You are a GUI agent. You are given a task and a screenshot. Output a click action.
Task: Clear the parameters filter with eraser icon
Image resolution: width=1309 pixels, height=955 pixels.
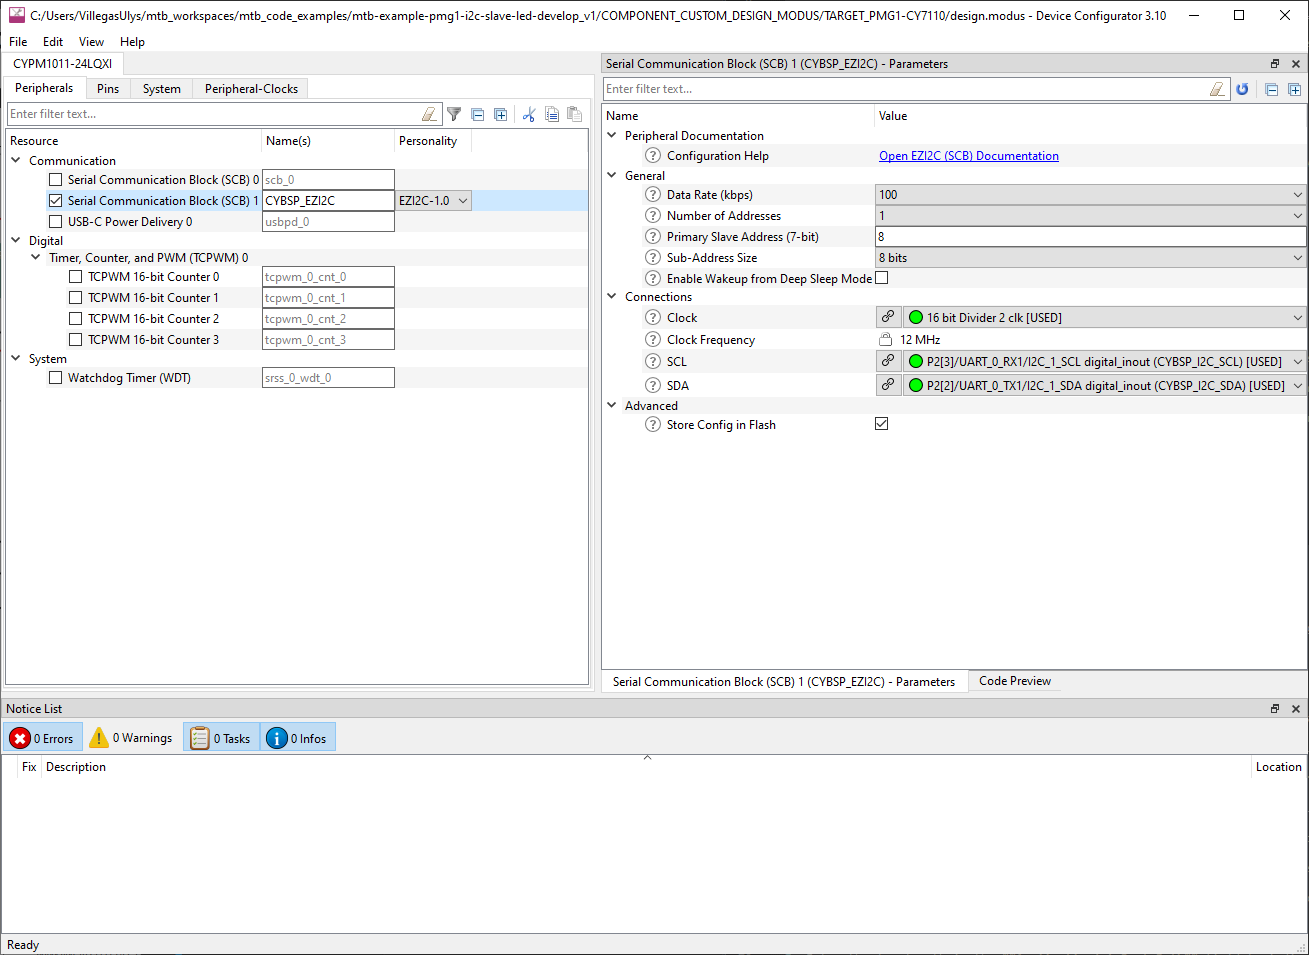(x=1217, y=89)
